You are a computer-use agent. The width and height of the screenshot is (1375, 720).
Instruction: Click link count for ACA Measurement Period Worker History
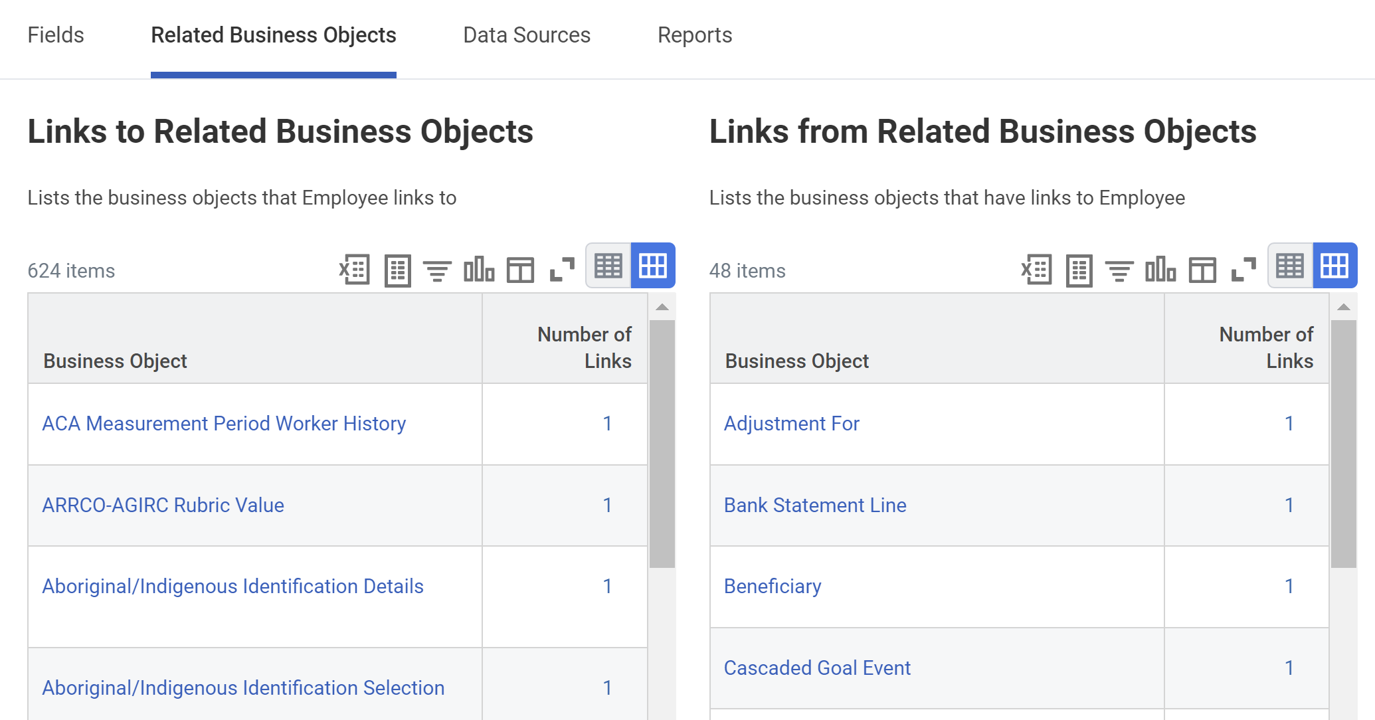(607, 424)
